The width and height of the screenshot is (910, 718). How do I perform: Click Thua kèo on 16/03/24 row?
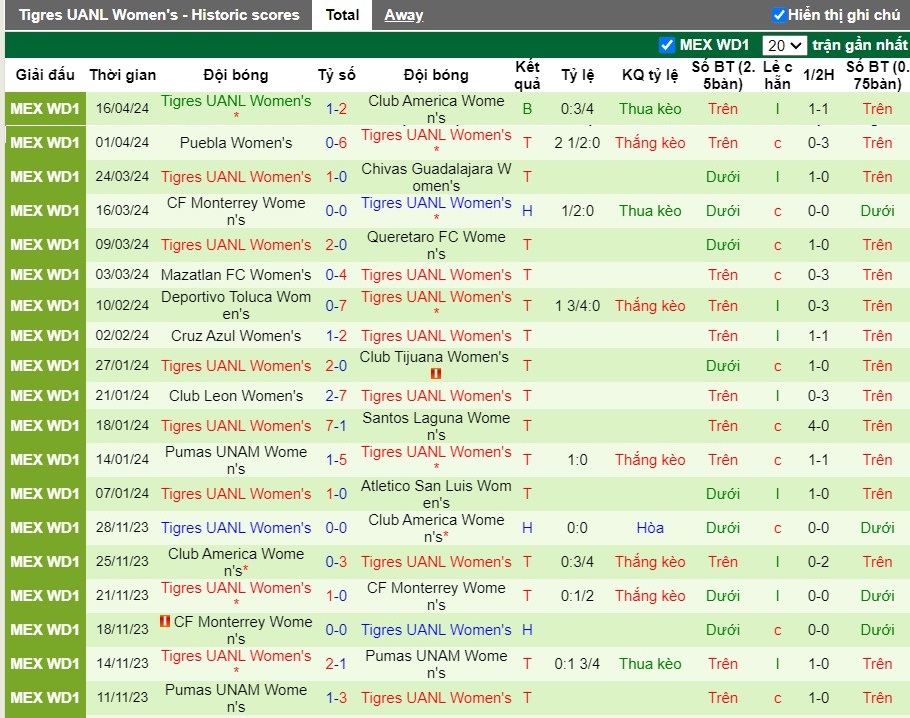coord(650,211)
